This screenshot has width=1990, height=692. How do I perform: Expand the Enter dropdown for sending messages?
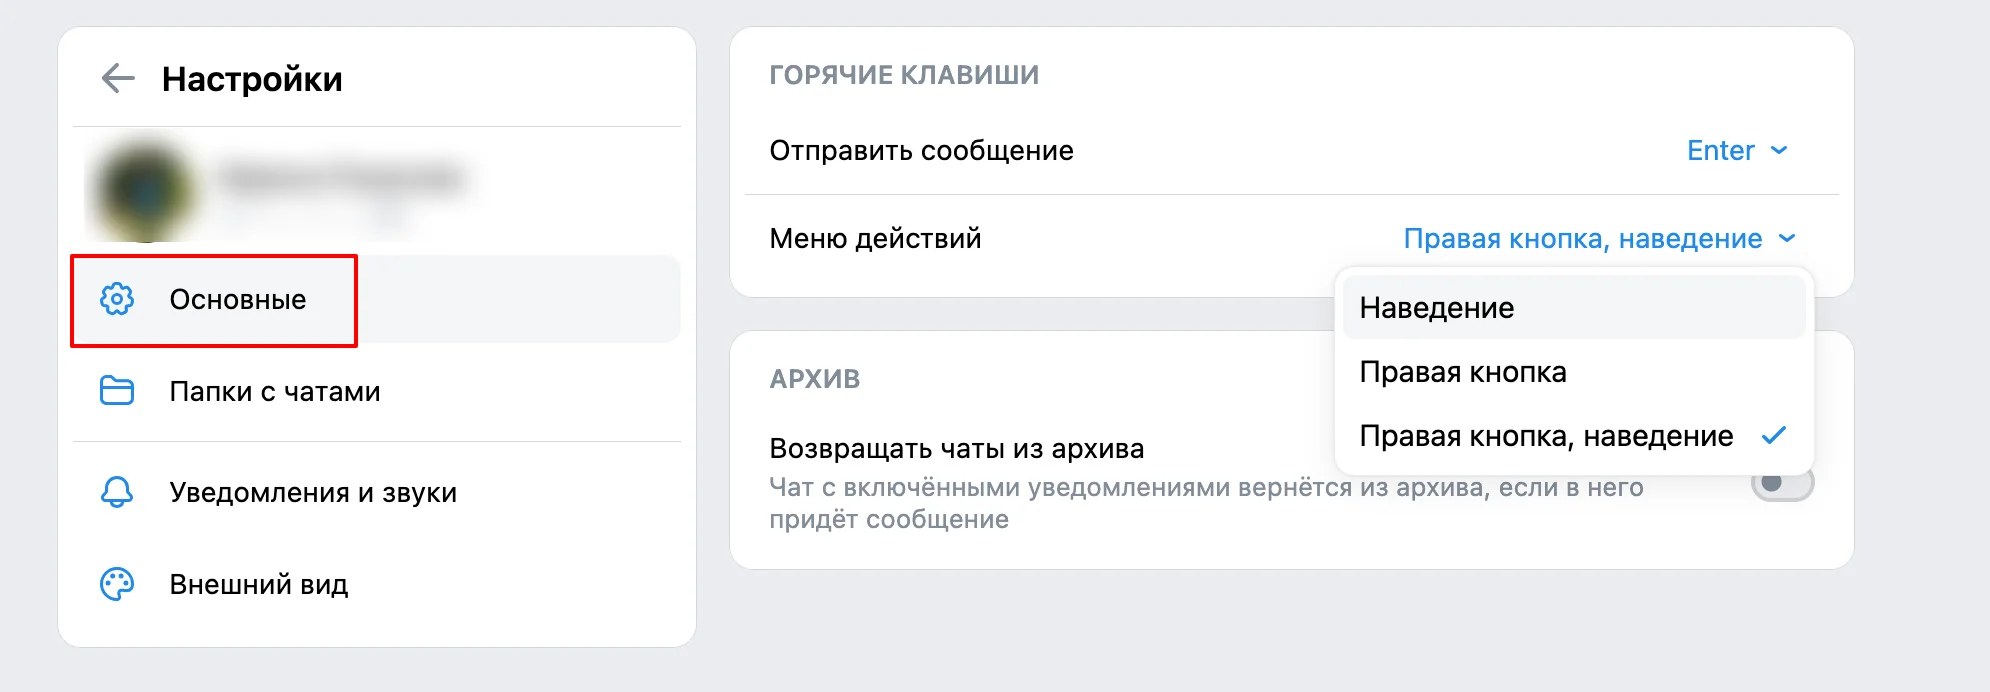coord(1737,150)
